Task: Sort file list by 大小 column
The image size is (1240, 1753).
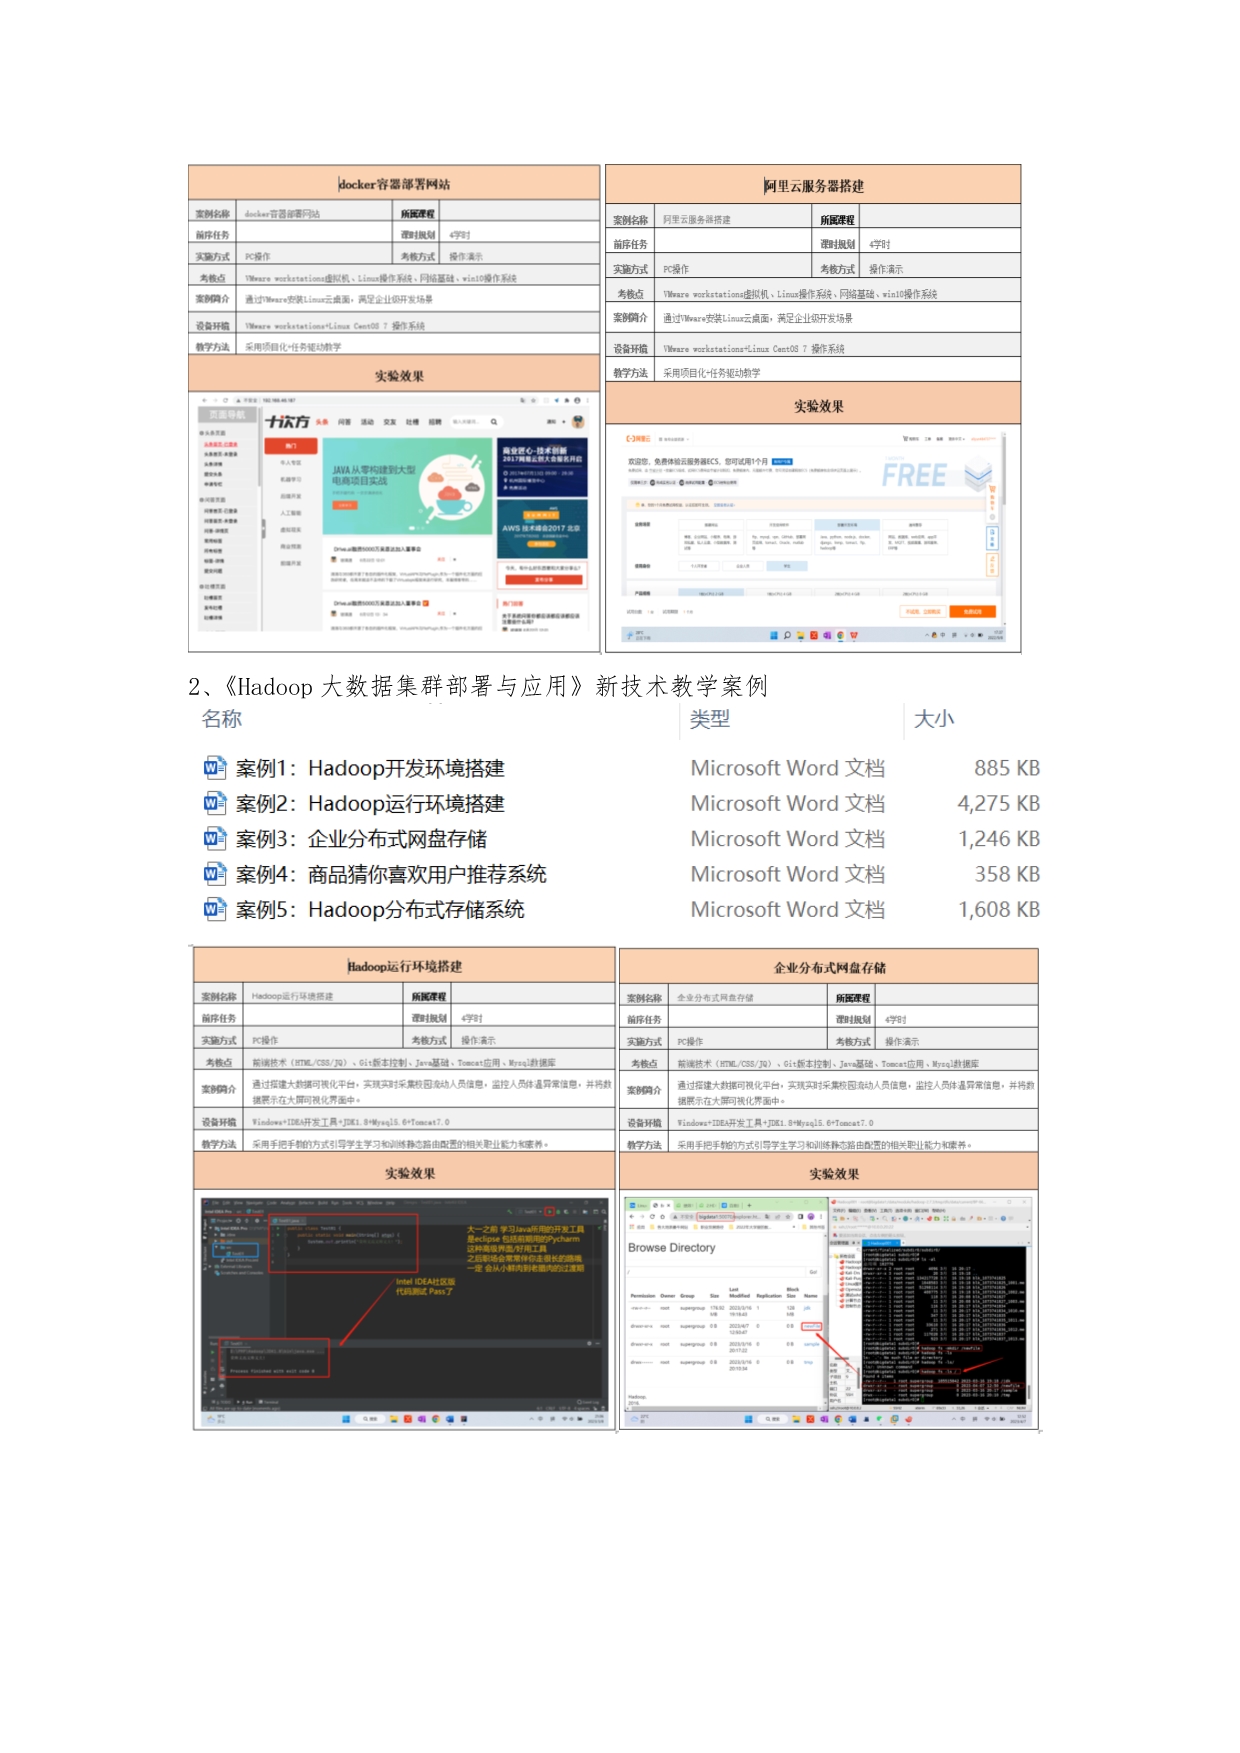Action: 933,719
